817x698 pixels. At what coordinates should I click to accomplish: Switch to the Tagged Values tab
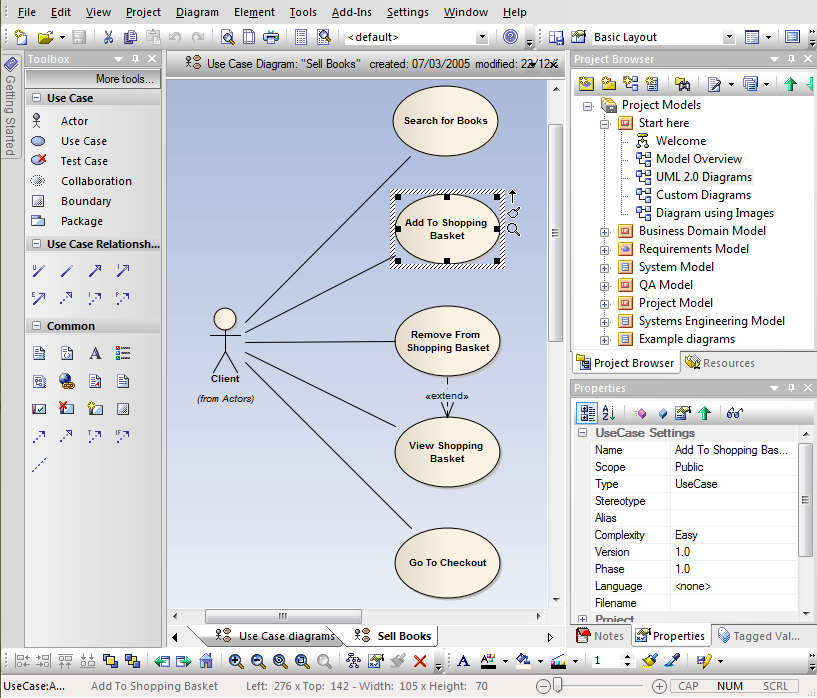[x=759, y=636]
